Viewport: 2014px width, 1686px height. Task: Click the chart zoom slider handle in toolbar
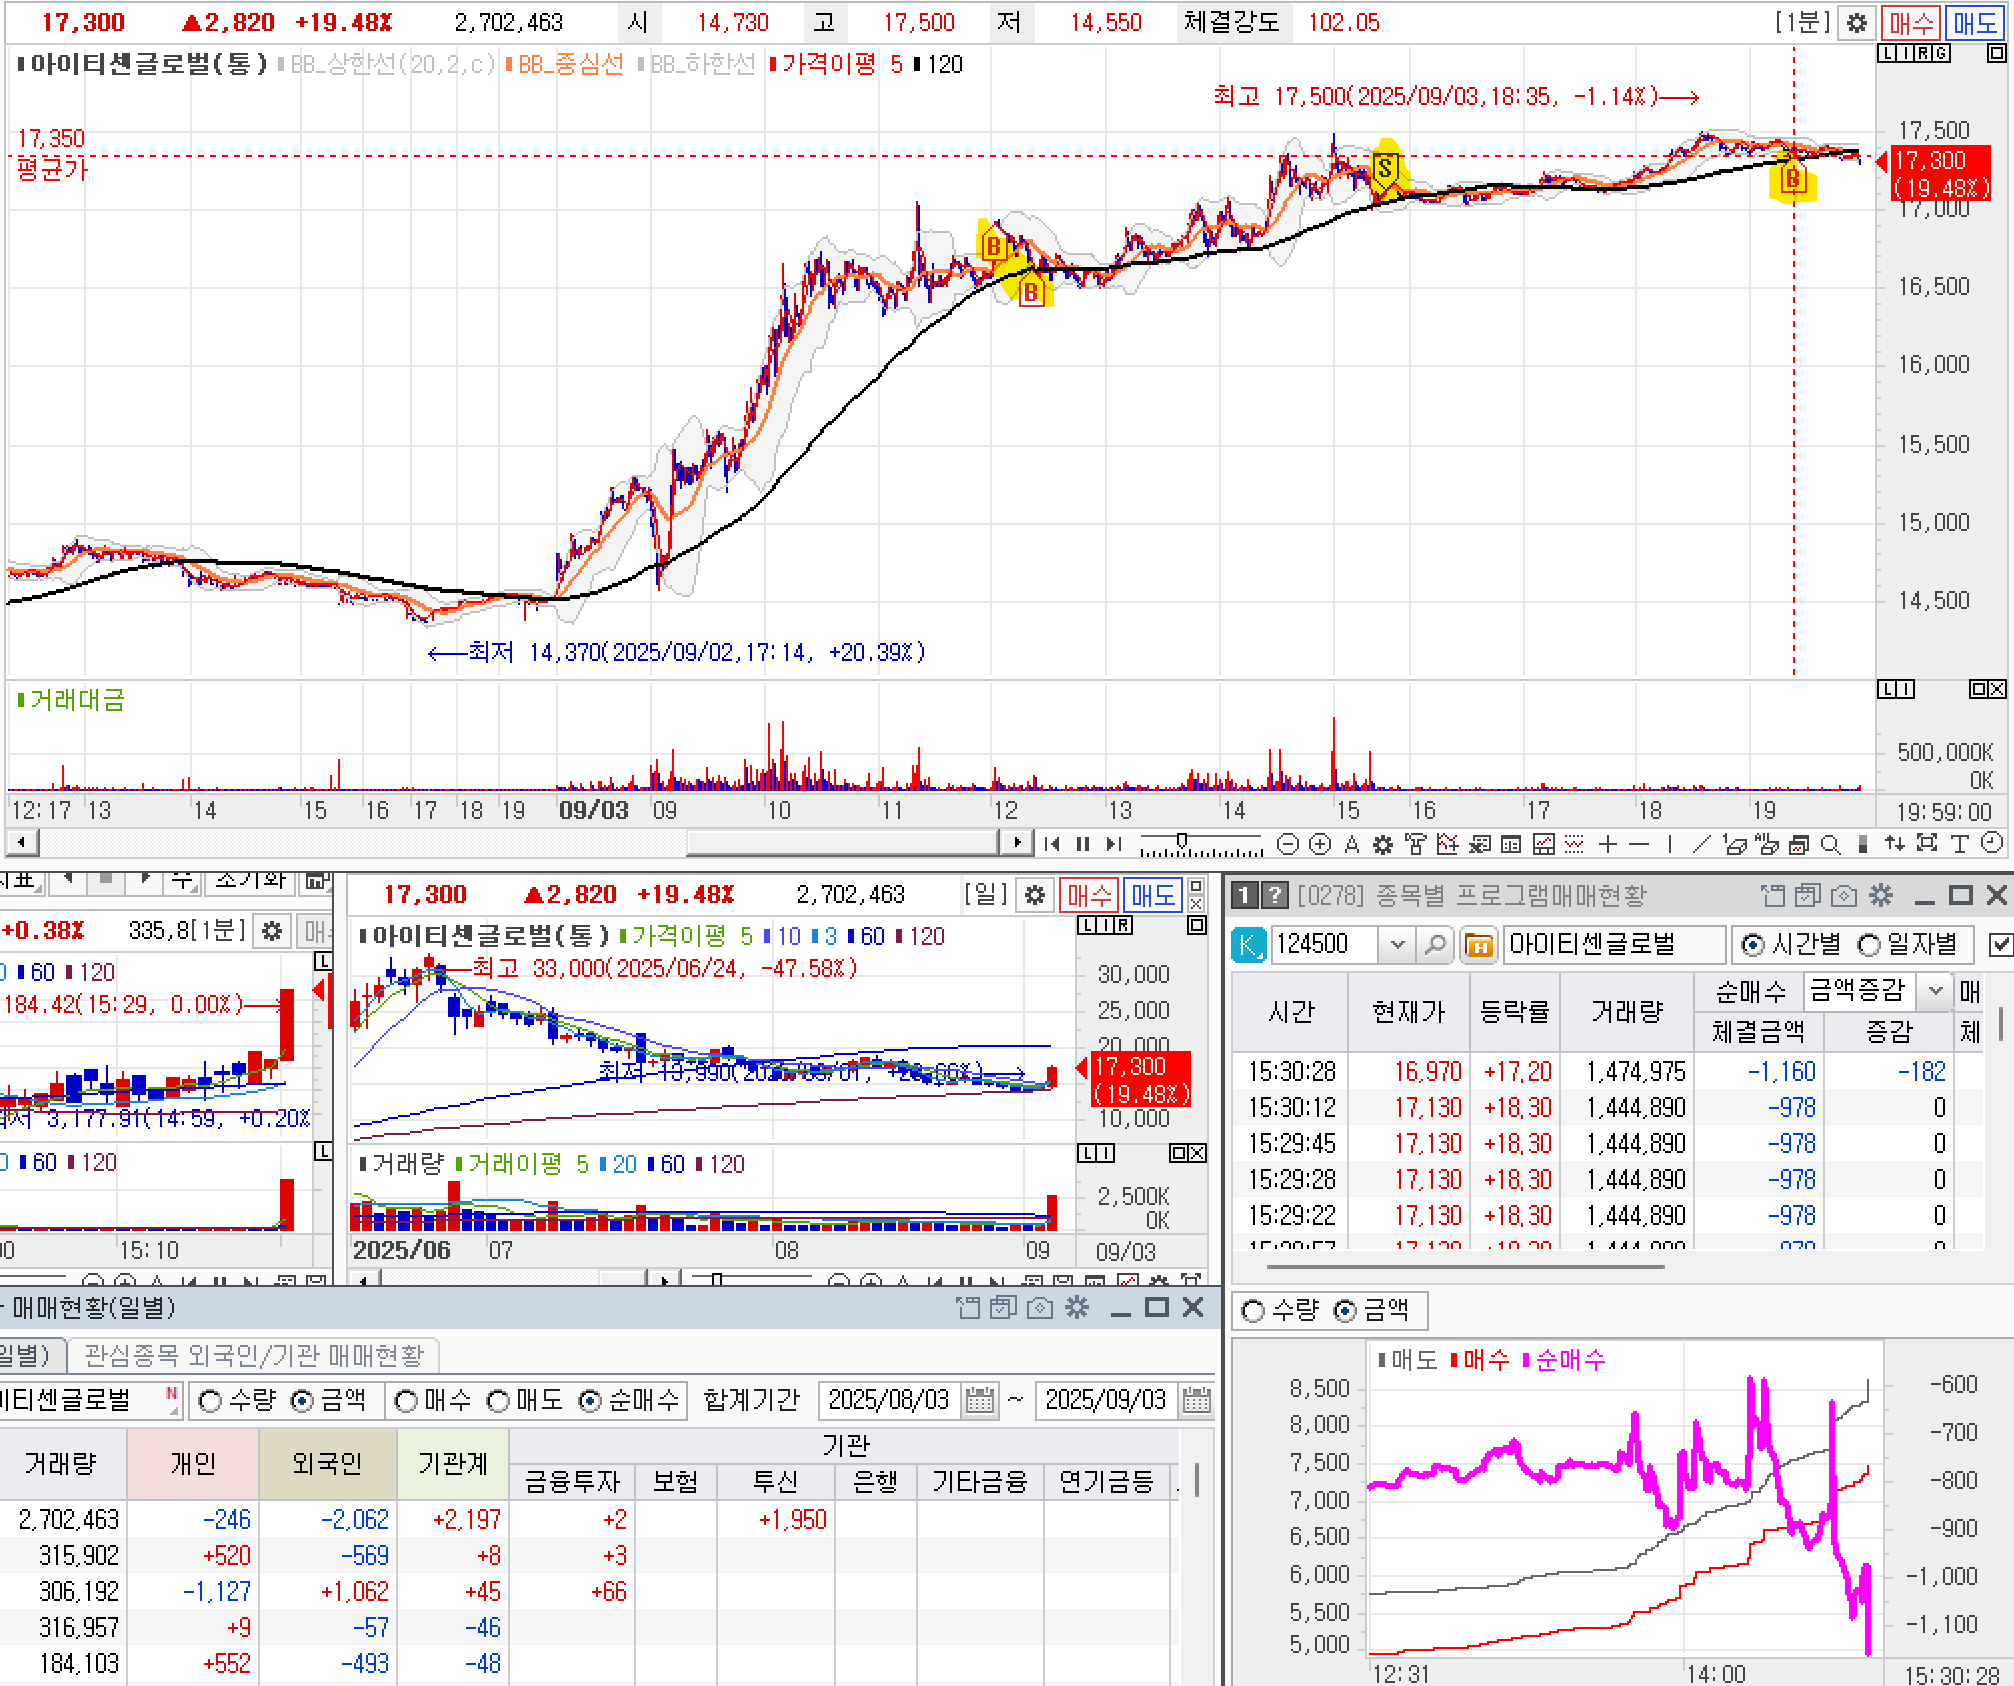point(1182,842)
